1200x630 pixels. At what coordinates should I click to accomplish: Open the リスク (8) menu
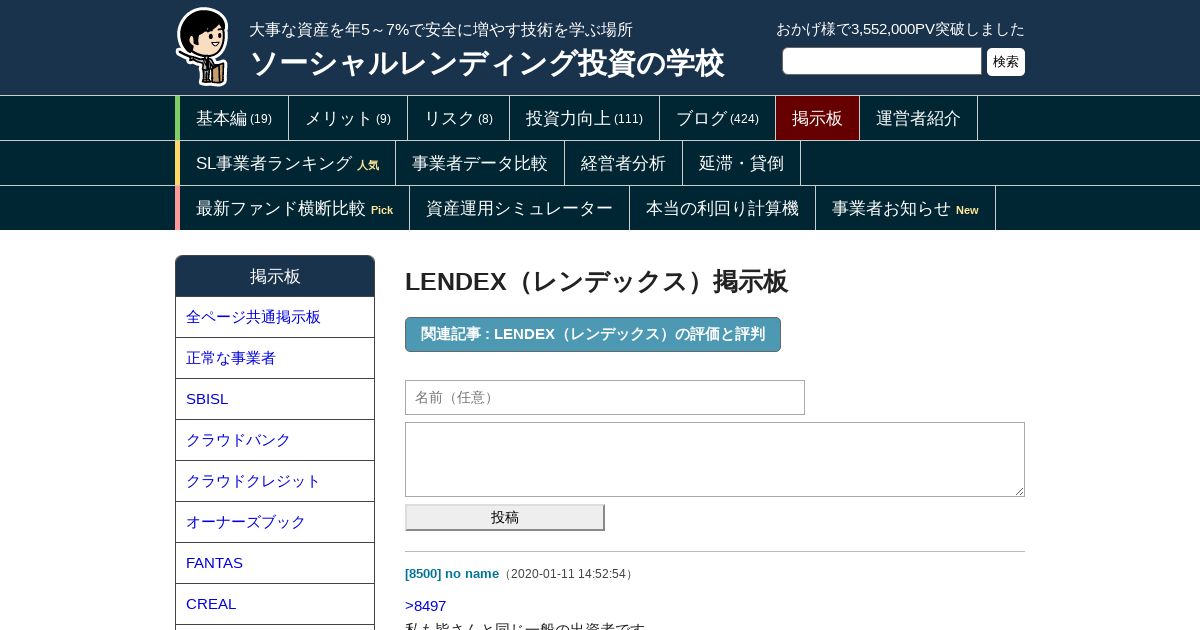458,118
